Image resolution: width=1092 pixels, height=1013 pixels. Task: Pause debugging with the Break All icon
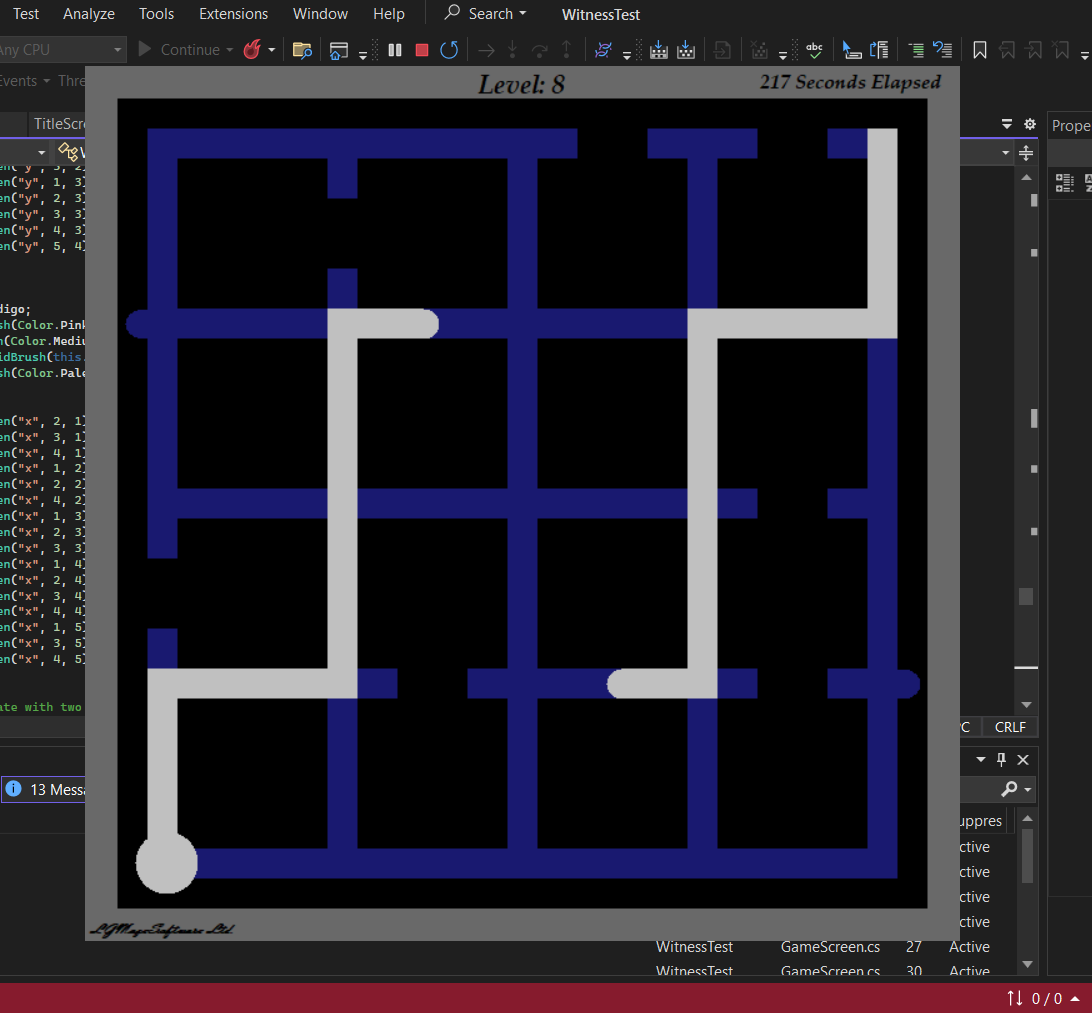pyautogui.click(x=395, y=50)
